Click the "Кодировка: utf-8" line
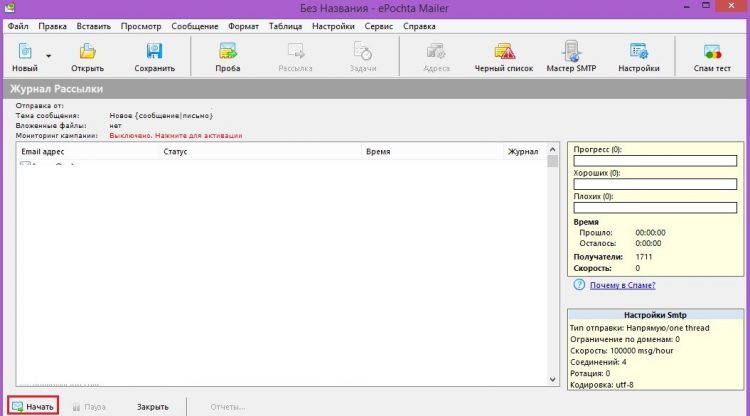750x416 pixels. point(602,384)
